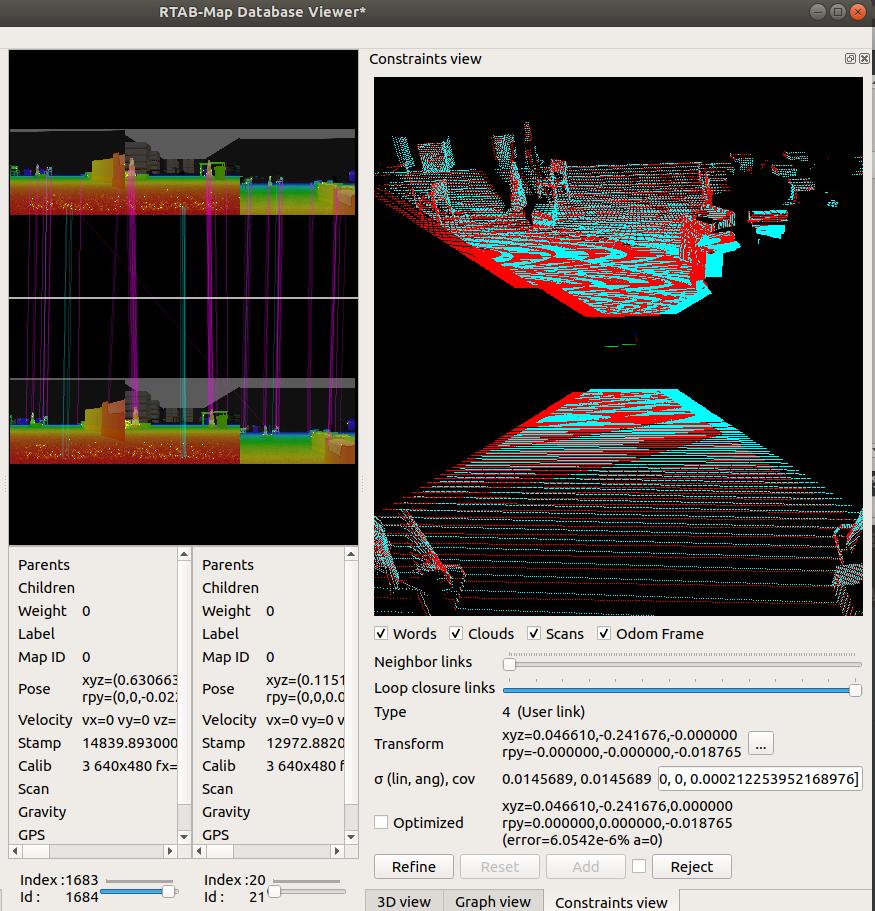This screenshot has width=875, height=911.
Task: Click the scroll-down arrow in the right node info panel
Action: click(351, 836)
